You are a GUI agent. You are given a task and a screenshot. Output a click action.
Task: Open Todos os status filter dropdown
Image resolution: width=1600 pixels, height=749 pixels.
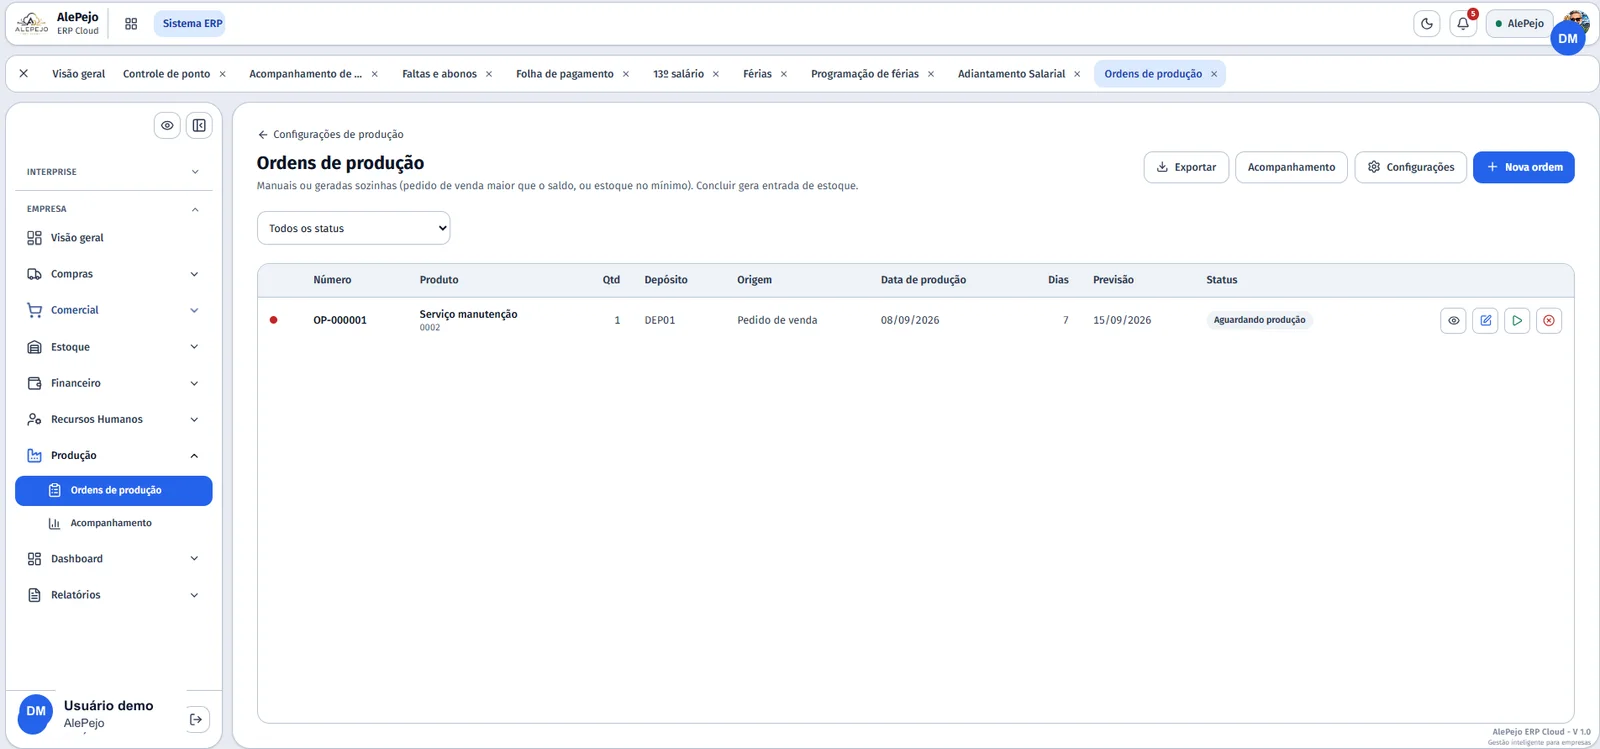click(x=354, y=228)
